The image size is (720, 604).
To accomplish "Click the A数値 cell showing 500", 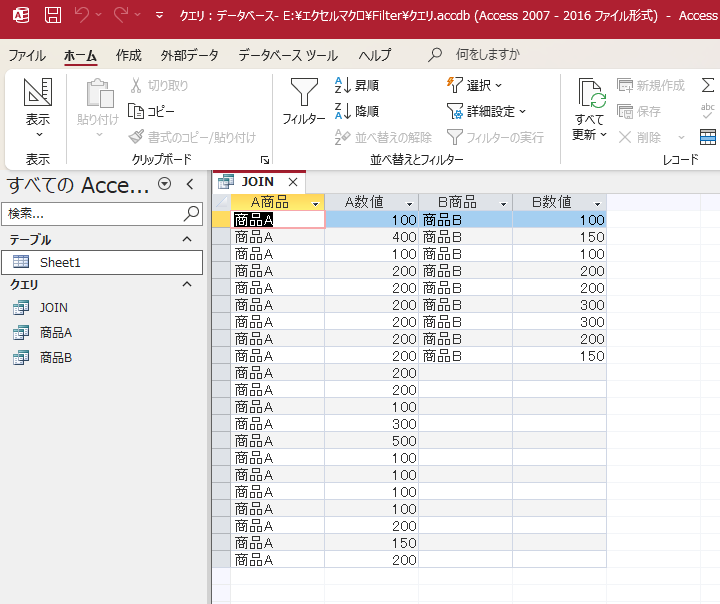I will tap(372, 441).
